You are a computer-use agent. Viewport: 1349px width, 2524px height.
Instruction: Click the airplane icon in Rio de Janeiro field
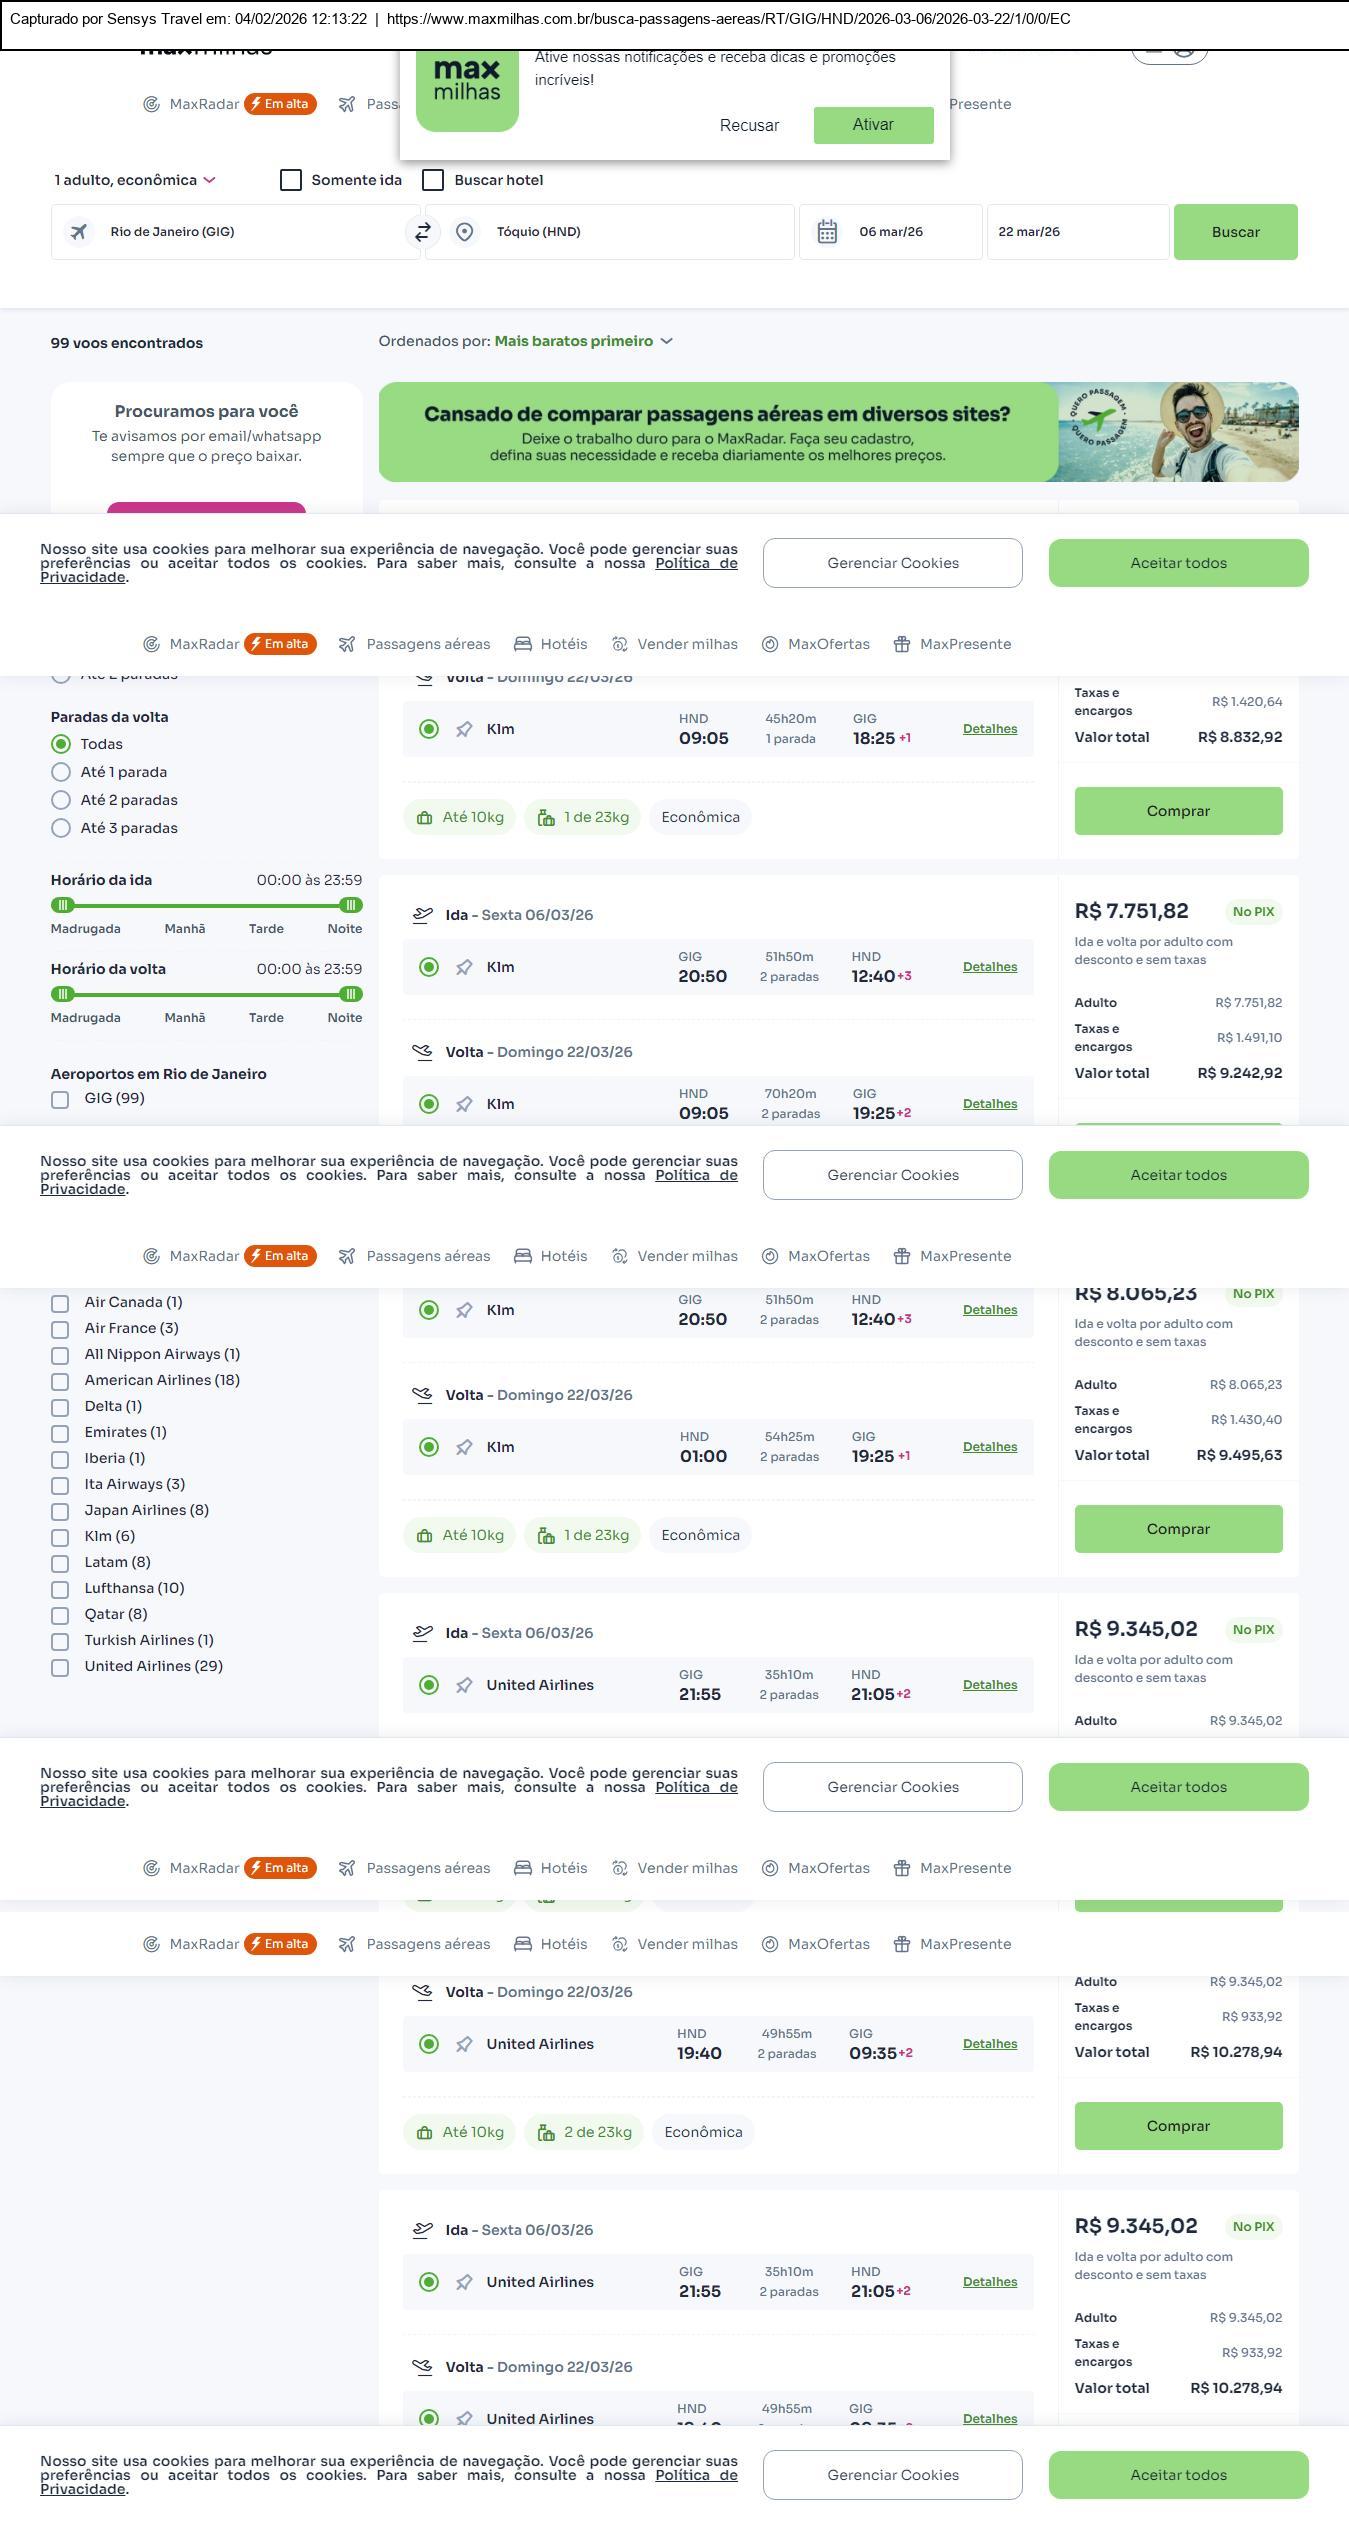tap(78, 232)
